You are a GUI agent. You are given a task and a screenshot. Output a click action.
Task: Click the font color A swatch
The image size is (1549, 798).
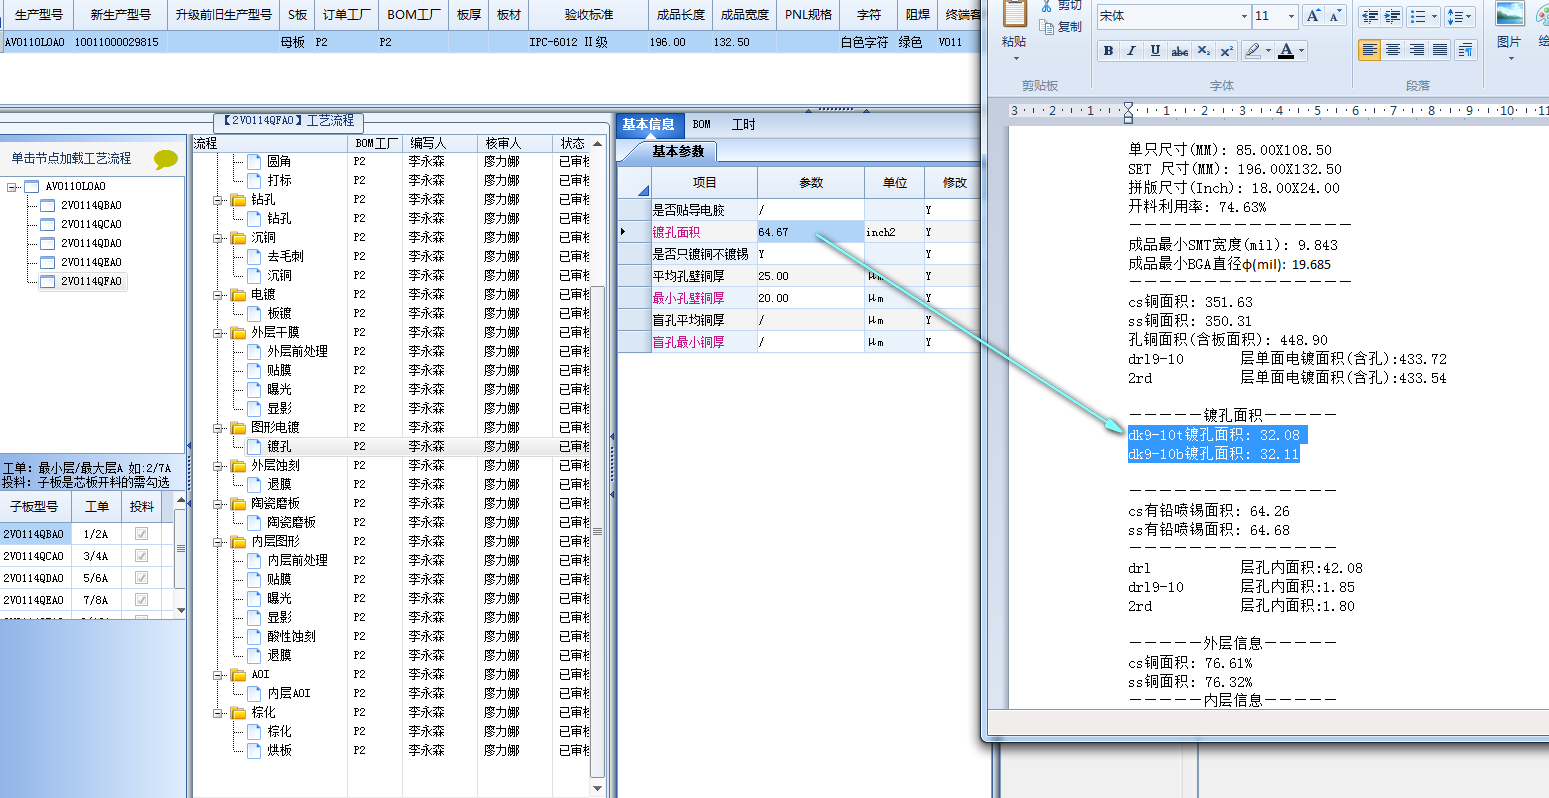(1286, 51)
